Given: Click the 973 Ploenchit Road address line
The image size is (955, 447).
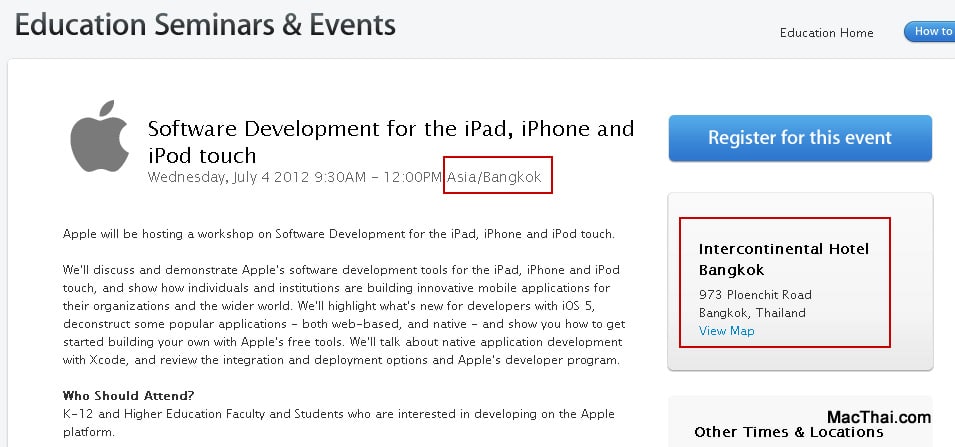Looking at the screenshot, I should point(755,295).
